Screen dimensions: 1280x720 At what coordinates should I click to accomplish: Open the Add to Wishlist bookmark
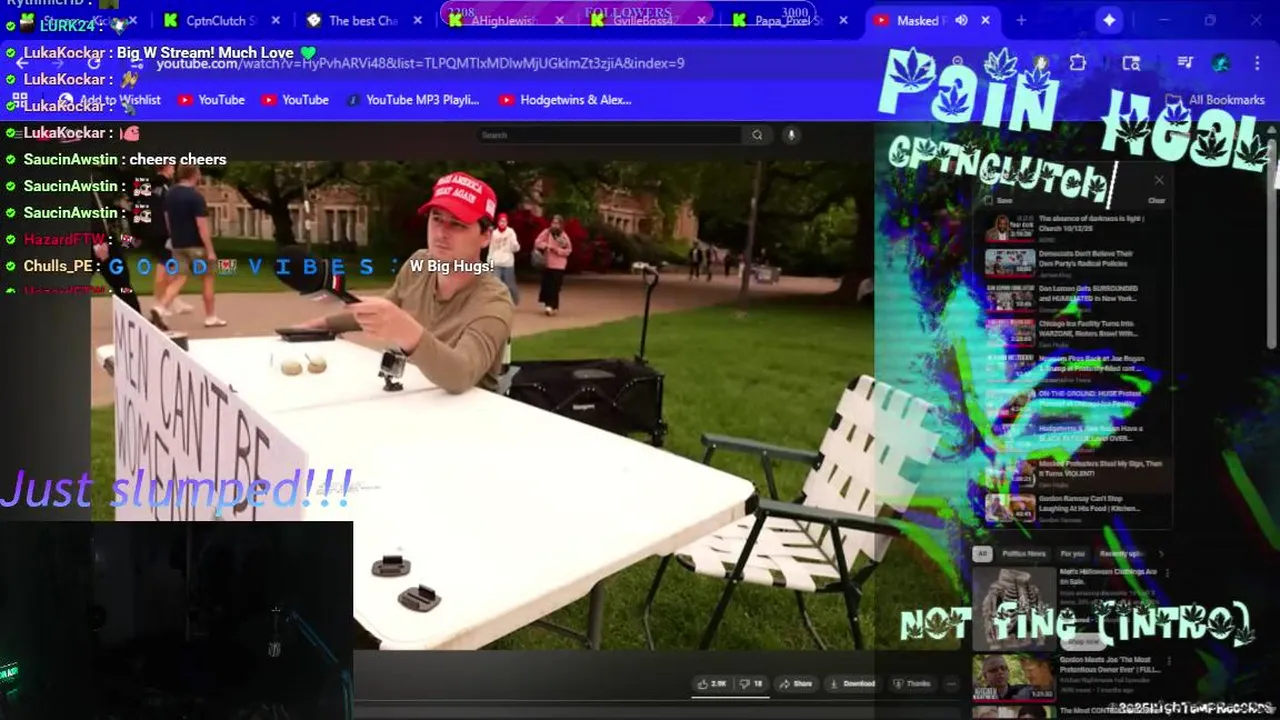point(110,100)
